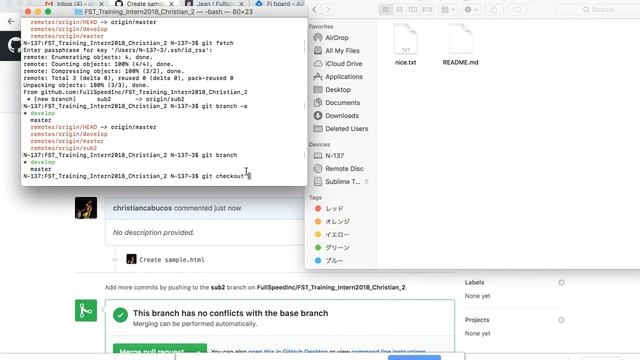Switch Finder to list view

coord(399,9)
